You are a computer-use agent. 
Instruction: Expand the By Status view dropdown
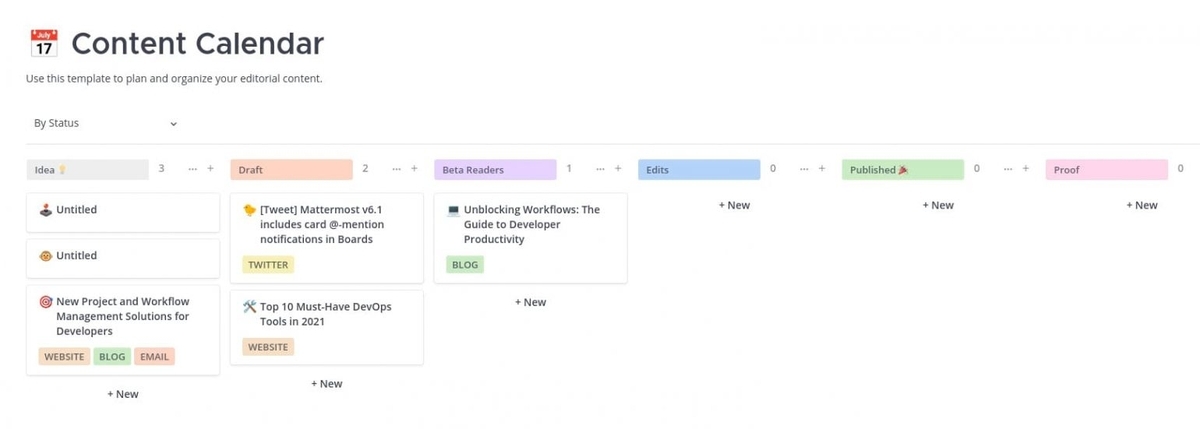[105, 123]
